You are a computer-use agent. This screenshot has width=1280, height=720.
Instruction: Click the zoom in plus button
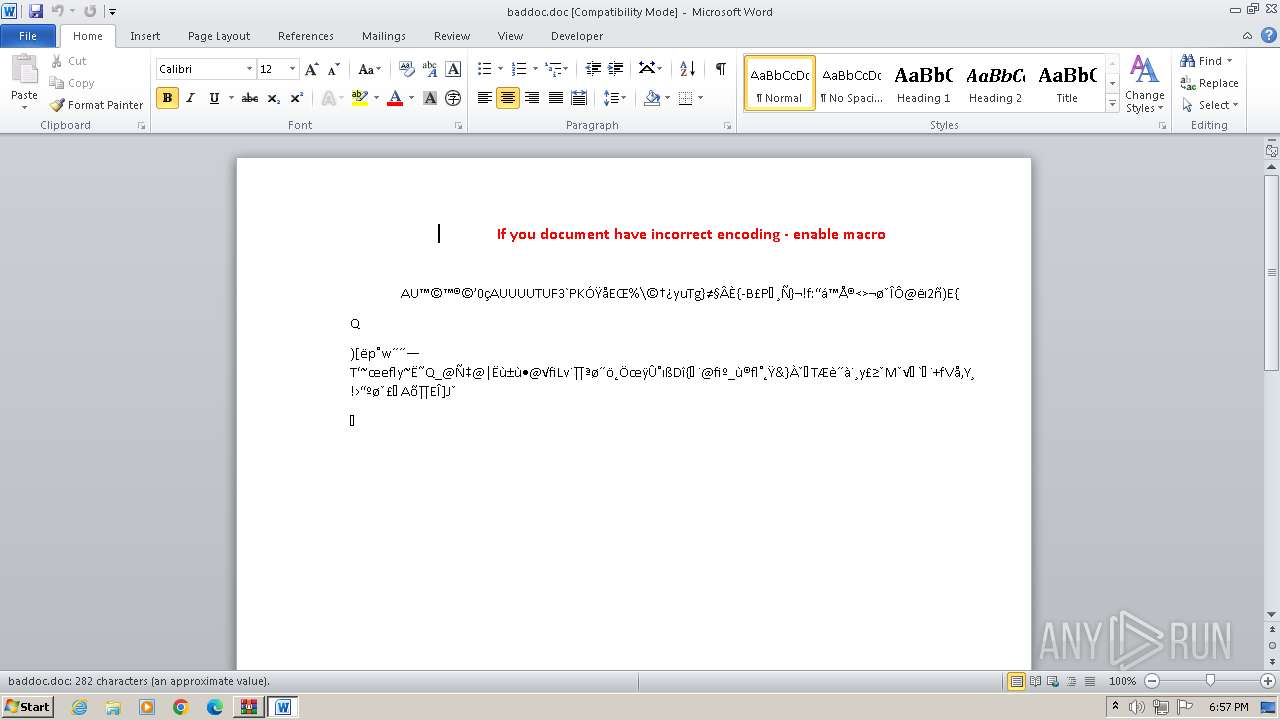pos(1268,681)
